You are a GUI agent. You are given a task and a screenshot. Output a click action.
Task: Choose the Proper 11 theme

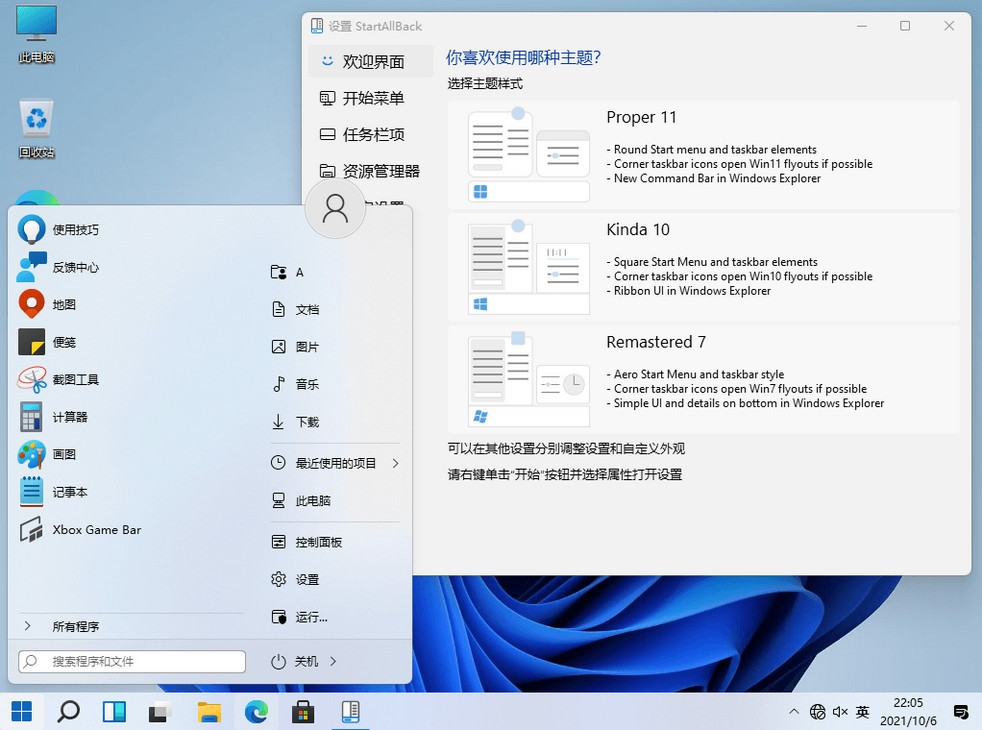703,155
